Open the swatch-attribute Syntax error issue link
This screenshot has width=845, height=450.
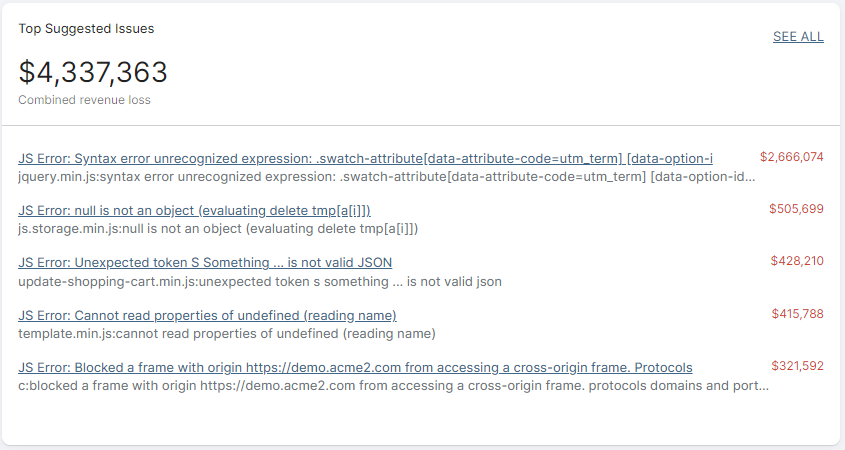365,158
